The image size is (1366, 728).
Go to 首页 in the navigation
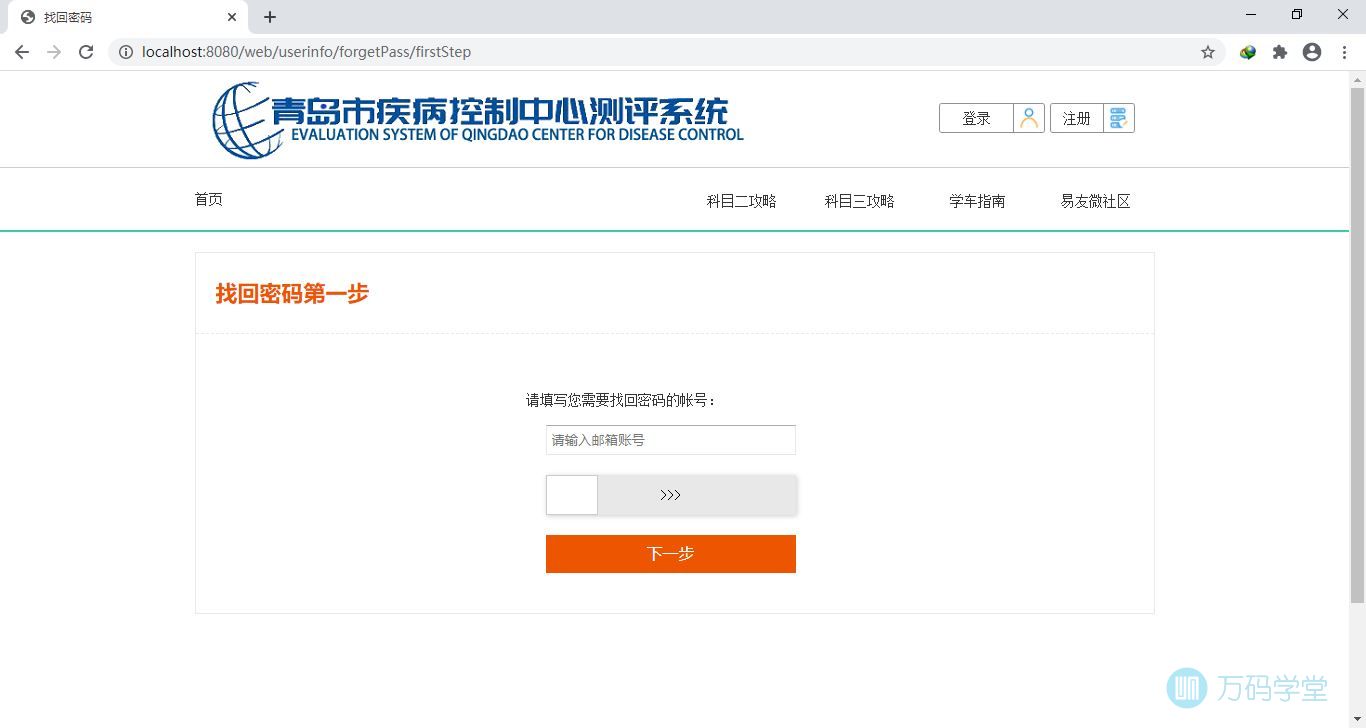click(208, 200)
